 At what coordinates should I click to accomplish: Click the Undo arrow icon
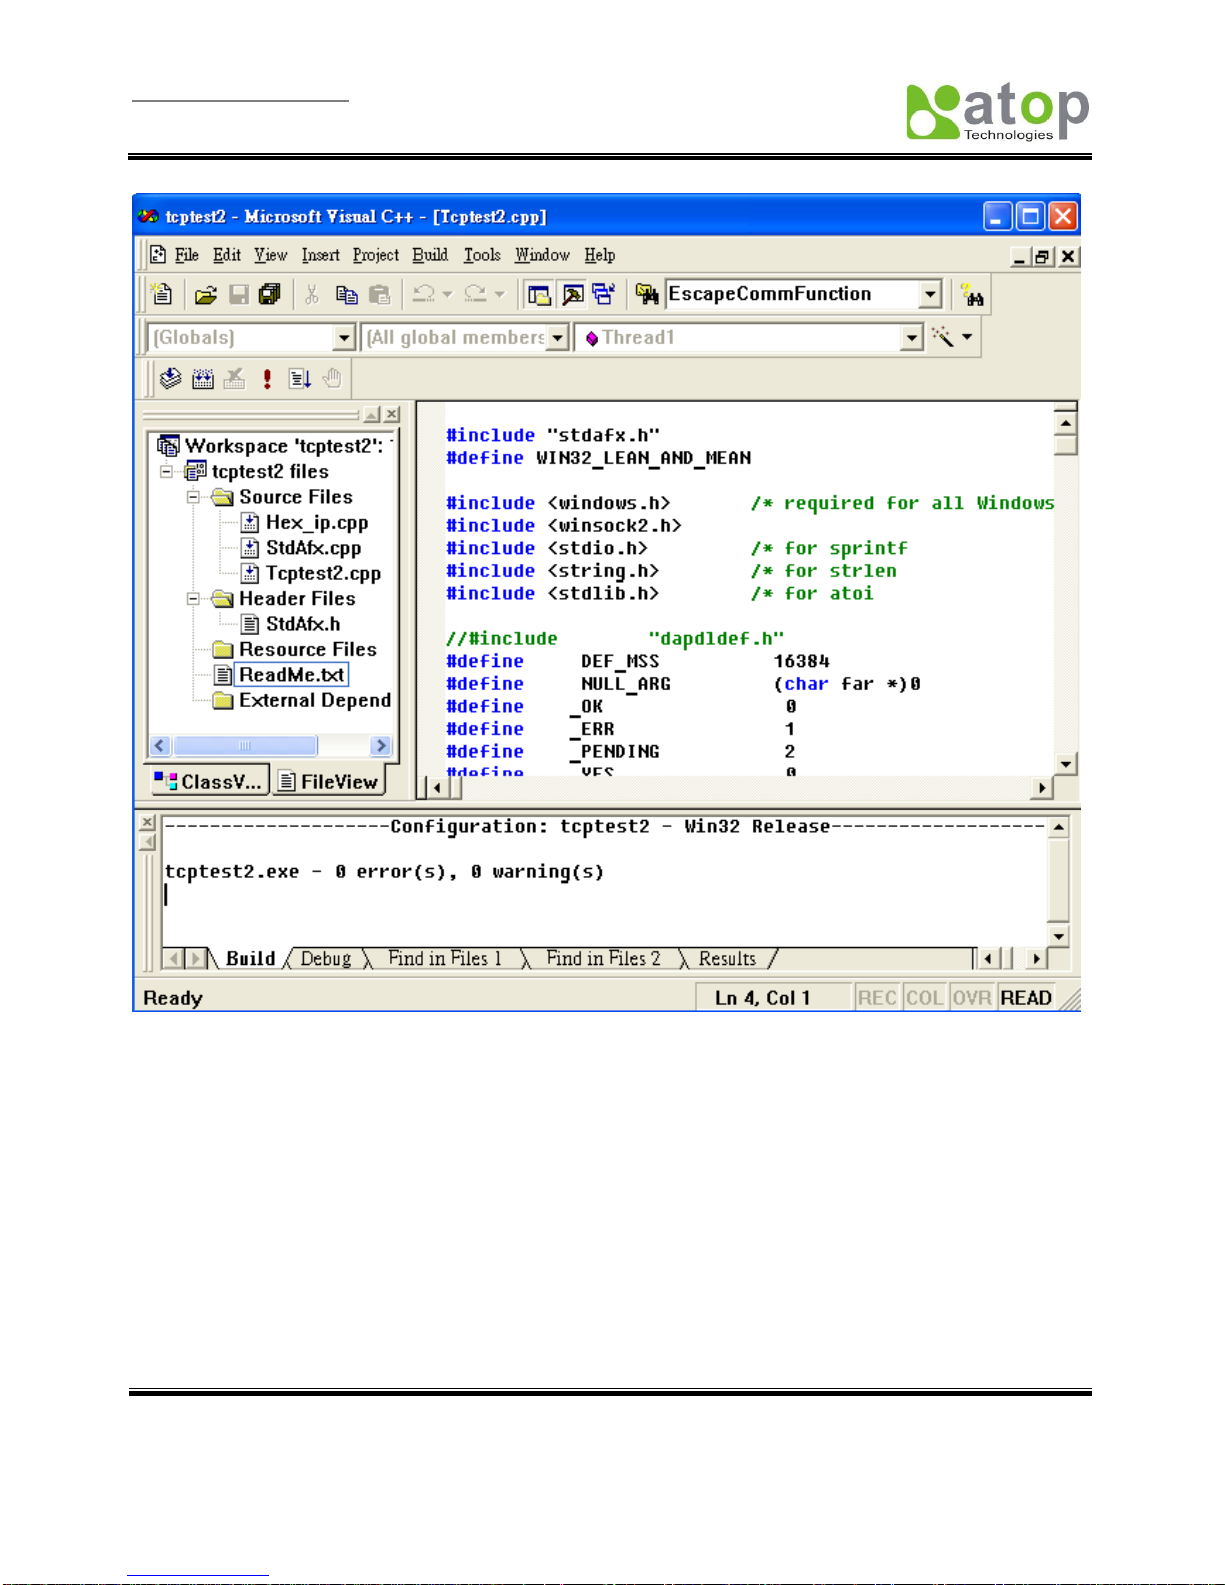point(424,294)
